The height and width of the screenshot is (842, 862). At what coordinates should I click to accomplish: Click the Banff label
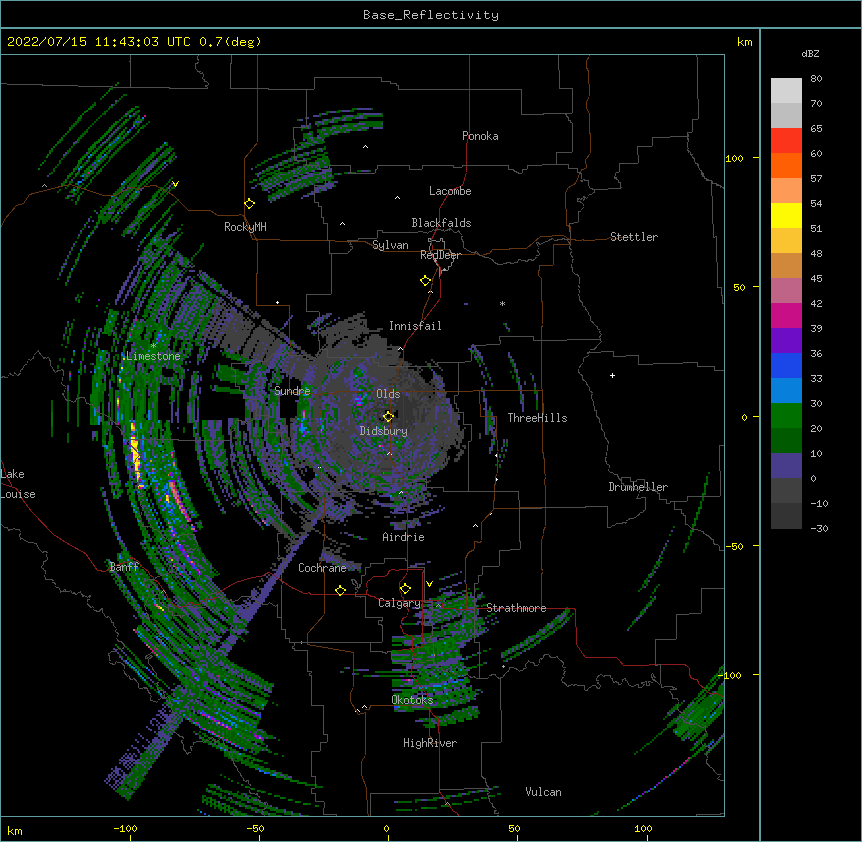tap(124, 567)
